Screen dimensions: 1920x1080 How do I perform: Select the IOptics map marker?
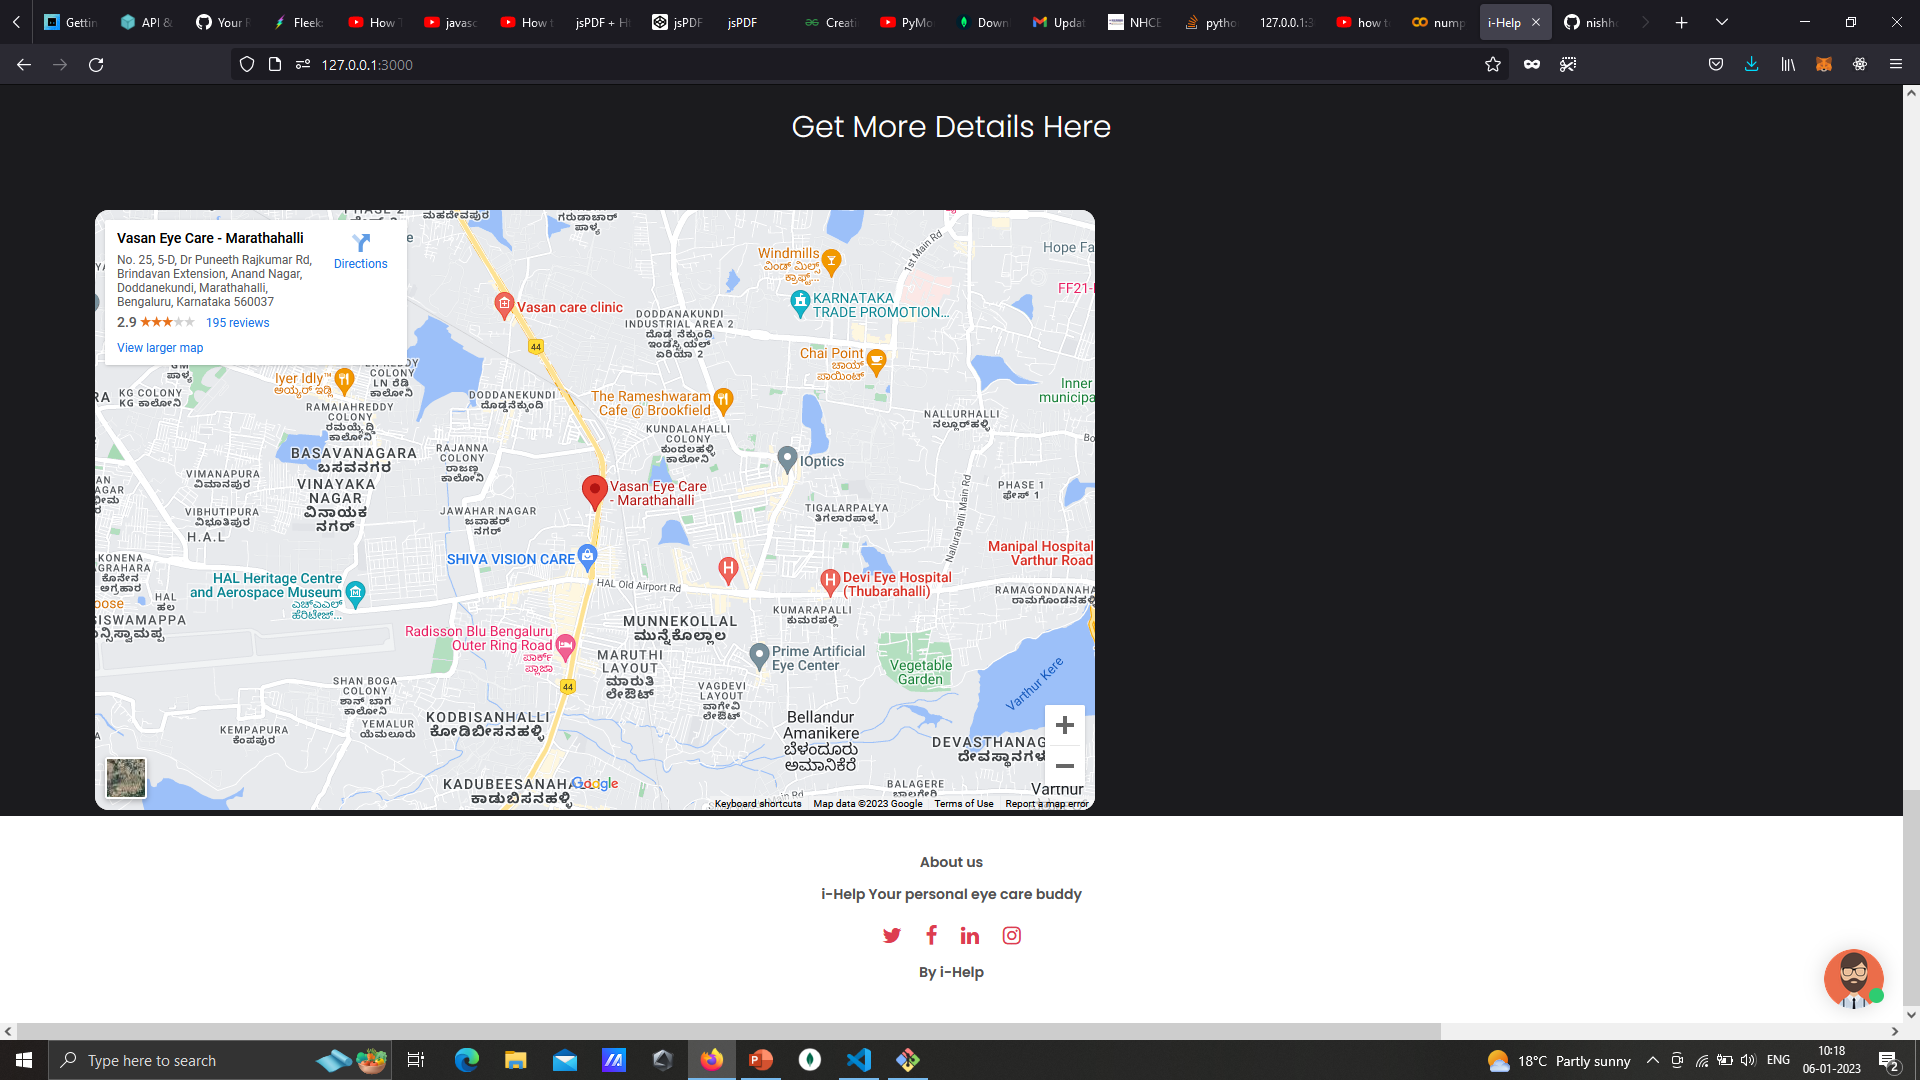tap(788, 460)
